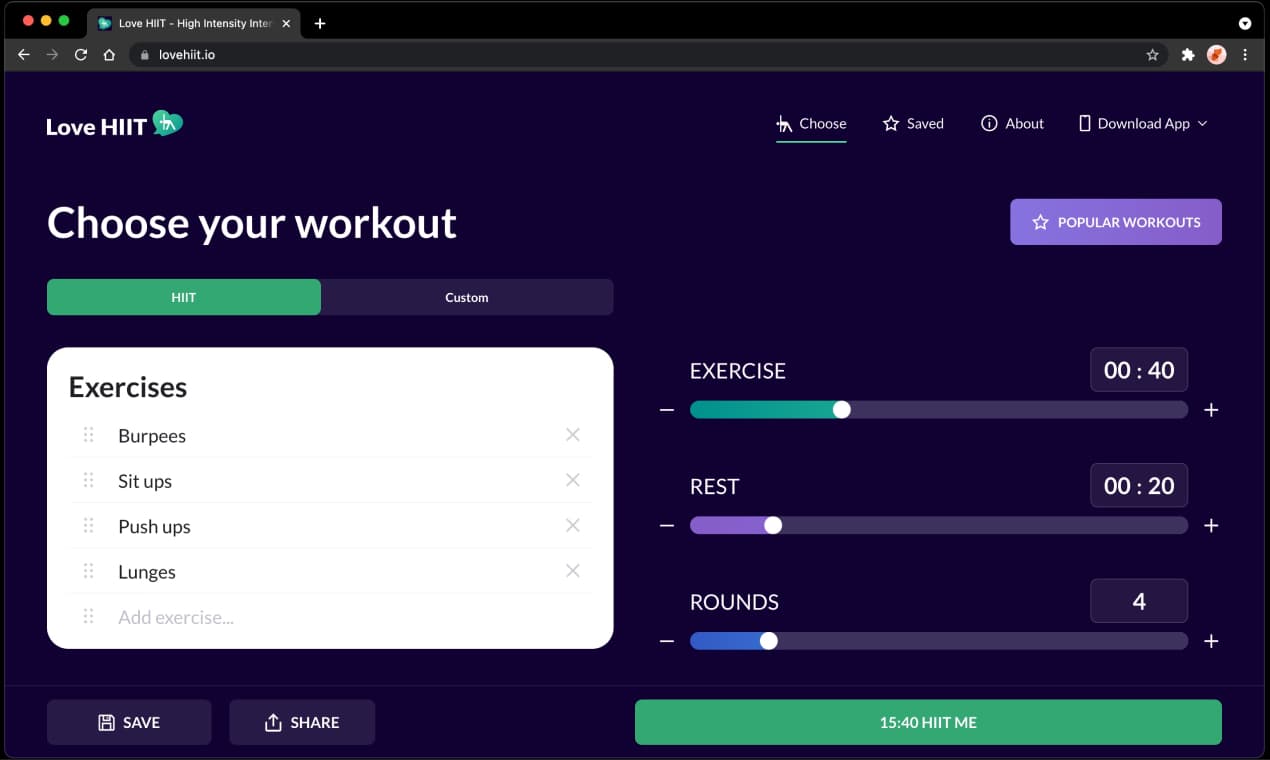1270x760 pixels.
Task: Click the rounds slider handle
Action: (x=769, y=641)
